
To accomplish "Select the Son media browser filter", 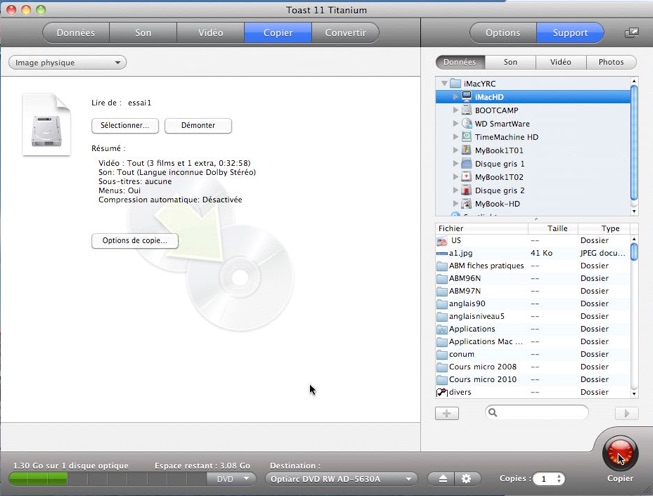I will 510,62.
